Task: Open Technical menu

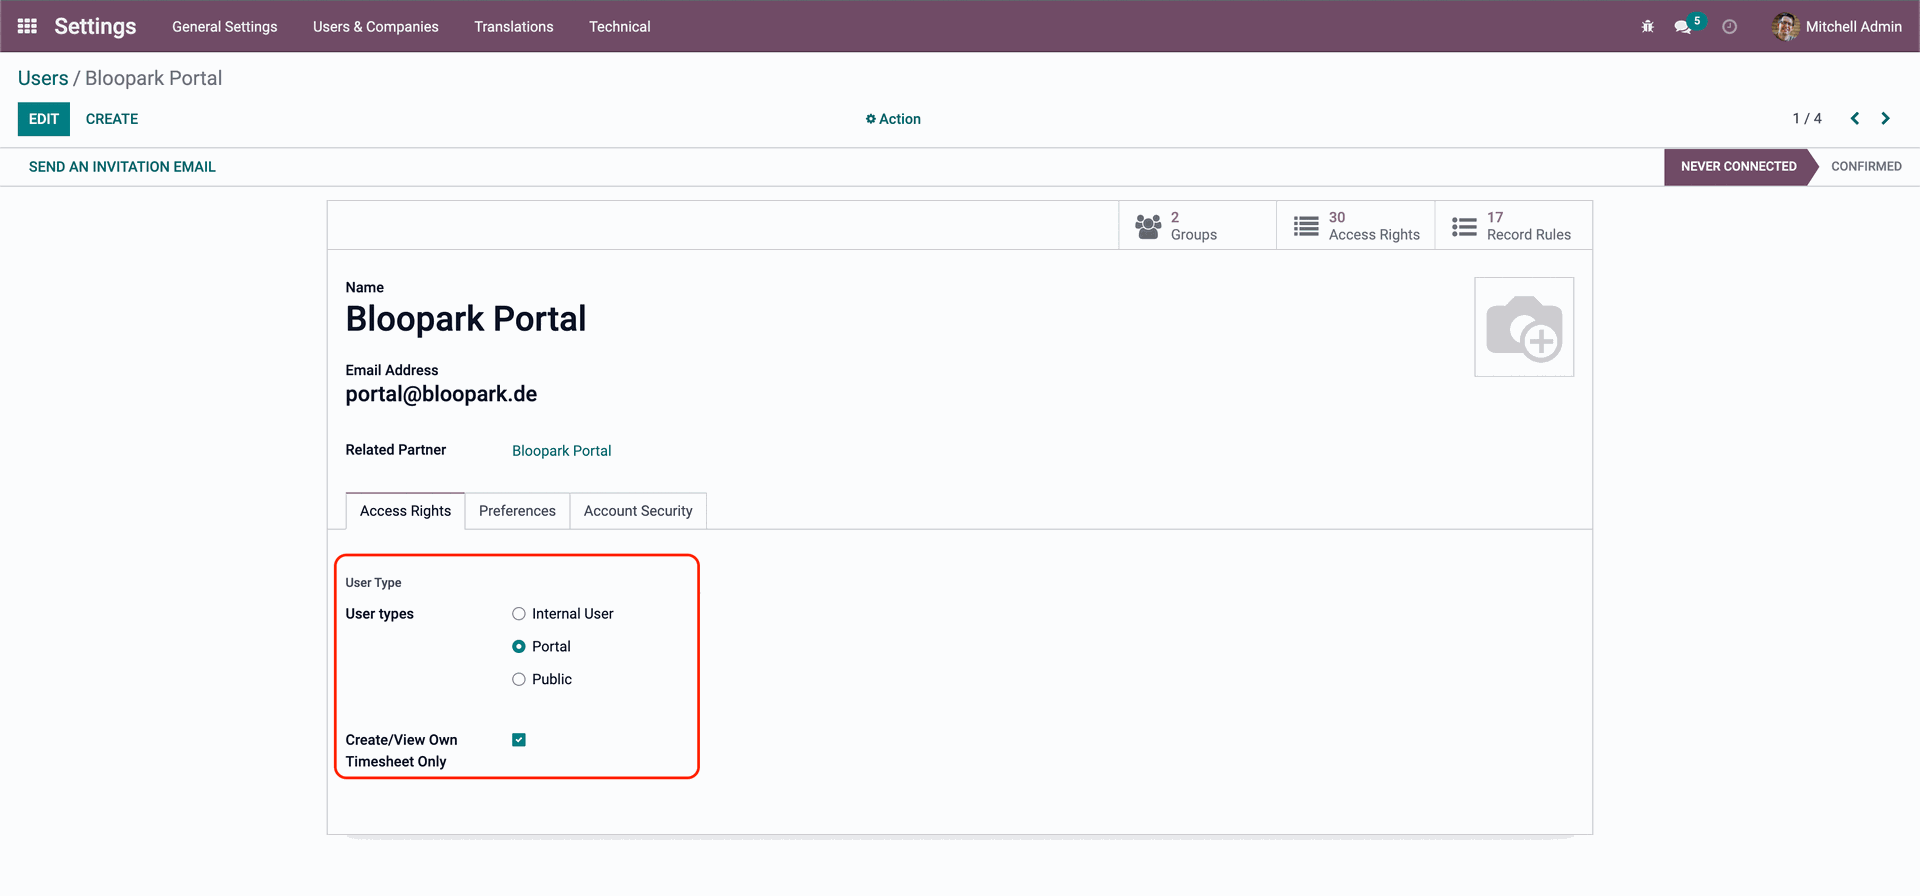Action: [x=620, y=27]
